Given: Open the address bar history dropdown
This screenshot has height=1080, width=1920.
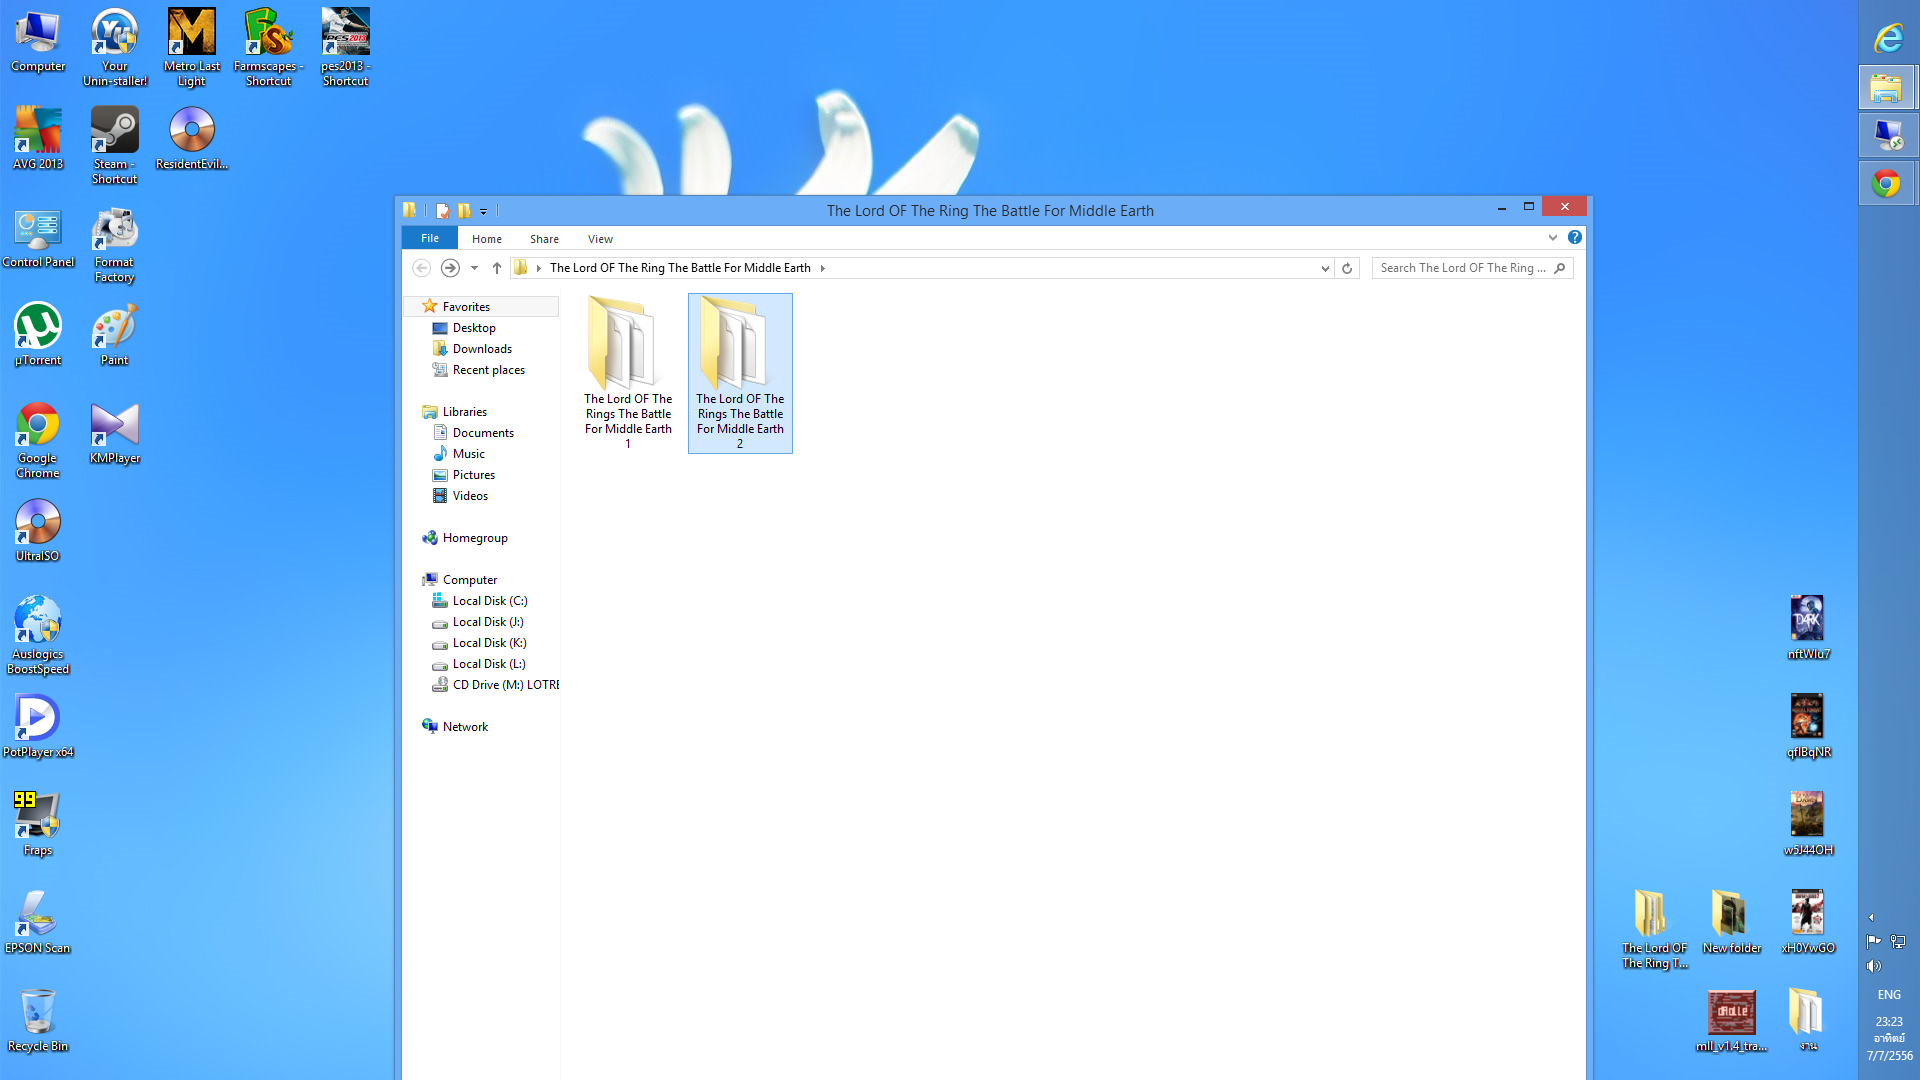Looking at the screenshot, I should [x=1325, y=268].
